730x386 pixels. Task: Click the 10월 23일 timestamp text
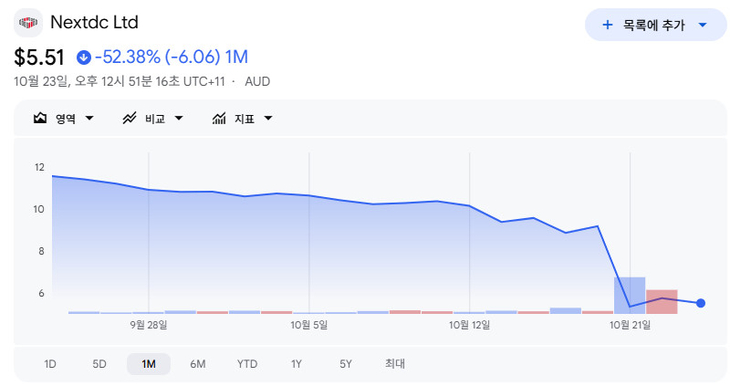tap(119, 81)
